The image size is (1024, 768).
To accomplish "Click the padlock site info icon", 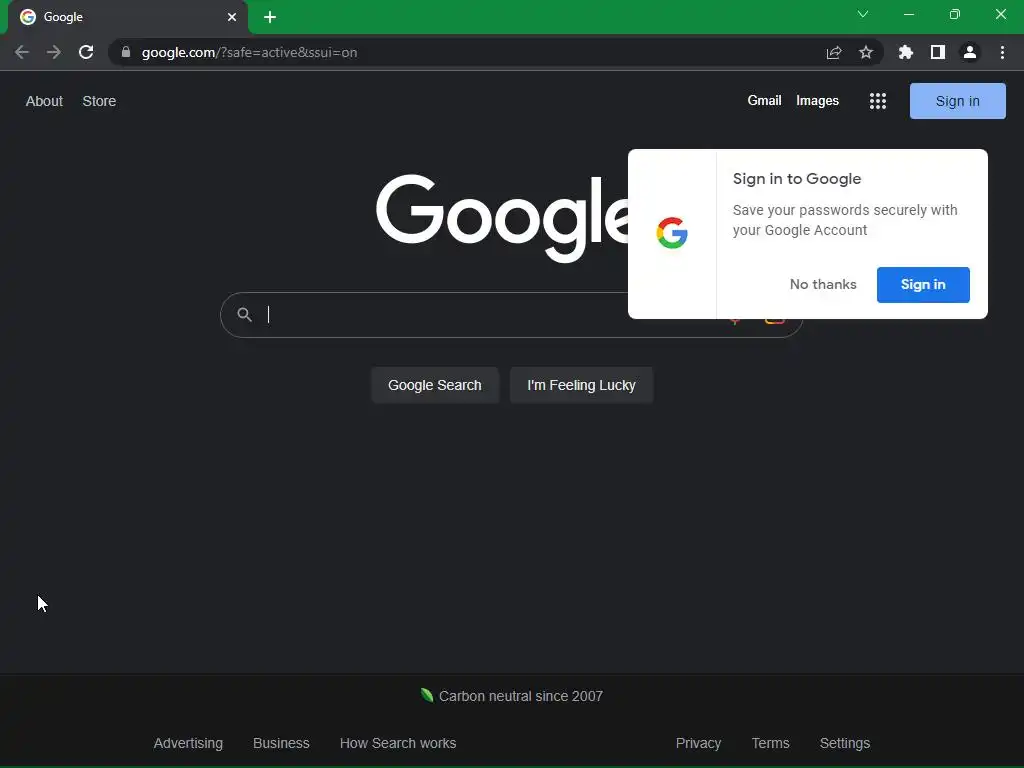I will tap(126, 52).
